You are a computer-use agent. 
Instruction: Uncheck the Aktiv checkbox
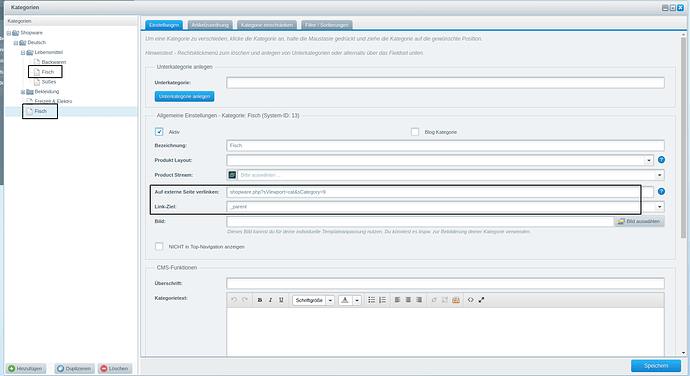(159, 132)
